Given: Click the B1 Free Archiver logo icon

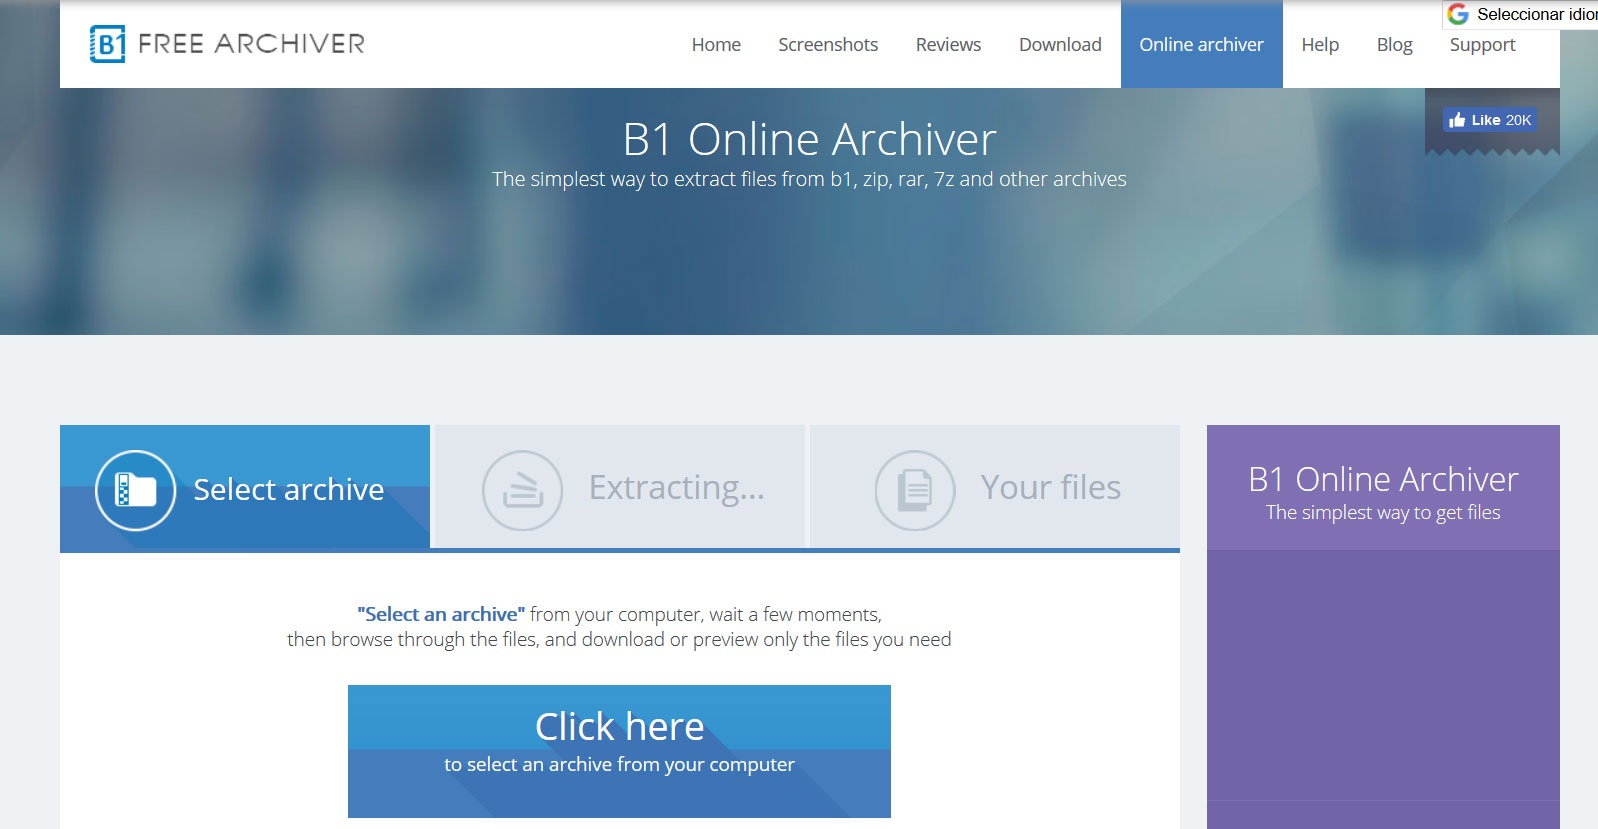Looking at the screenshot, I should click(x=107, y=44).
